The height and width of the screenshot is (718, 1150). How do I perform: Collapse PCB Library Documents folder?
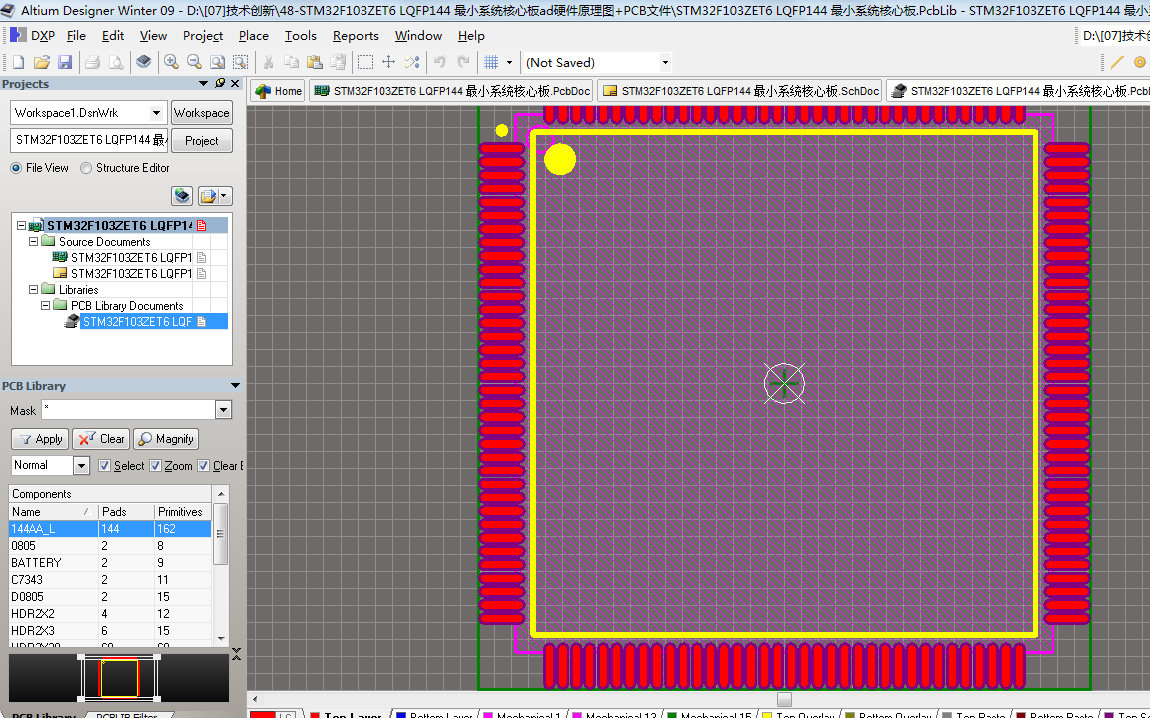pos(45,306)
